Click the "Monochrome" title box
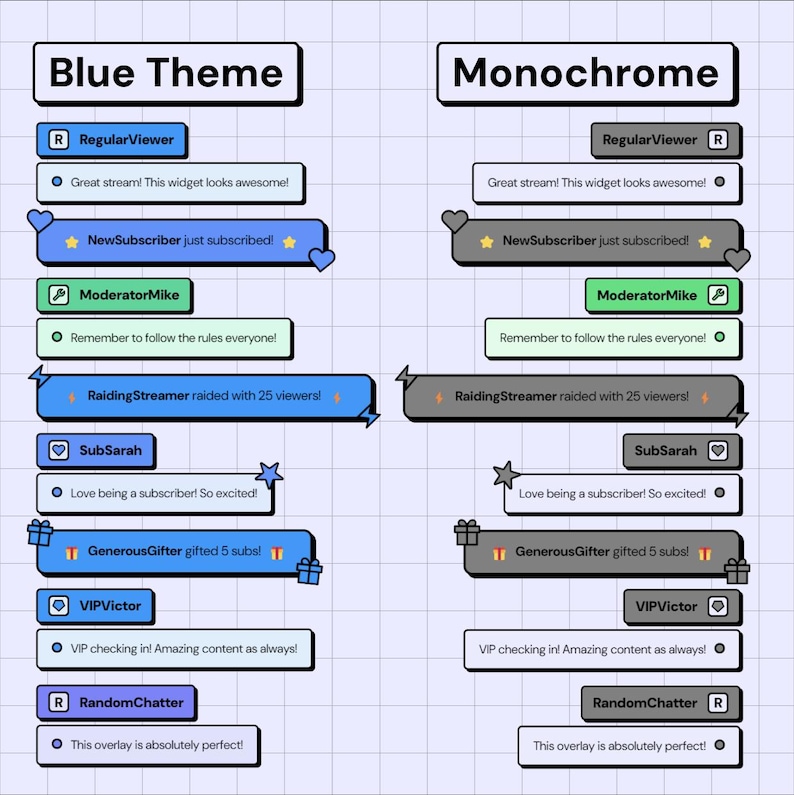 586,73
